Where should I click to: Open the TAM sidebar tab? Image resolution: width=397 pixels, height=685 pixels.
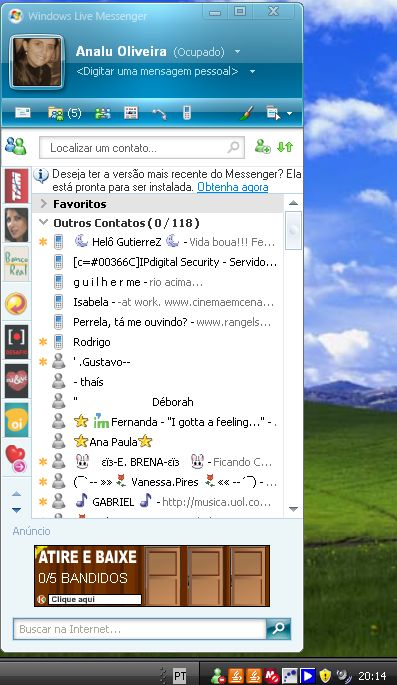[16, 186]
